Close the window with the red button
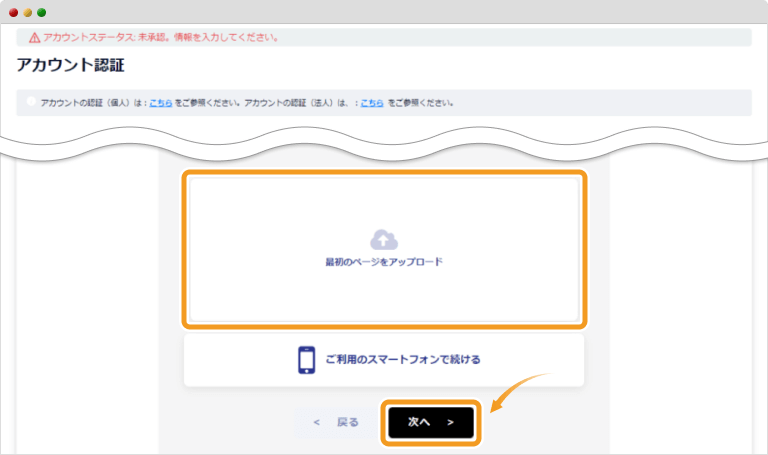 [14, 12]
